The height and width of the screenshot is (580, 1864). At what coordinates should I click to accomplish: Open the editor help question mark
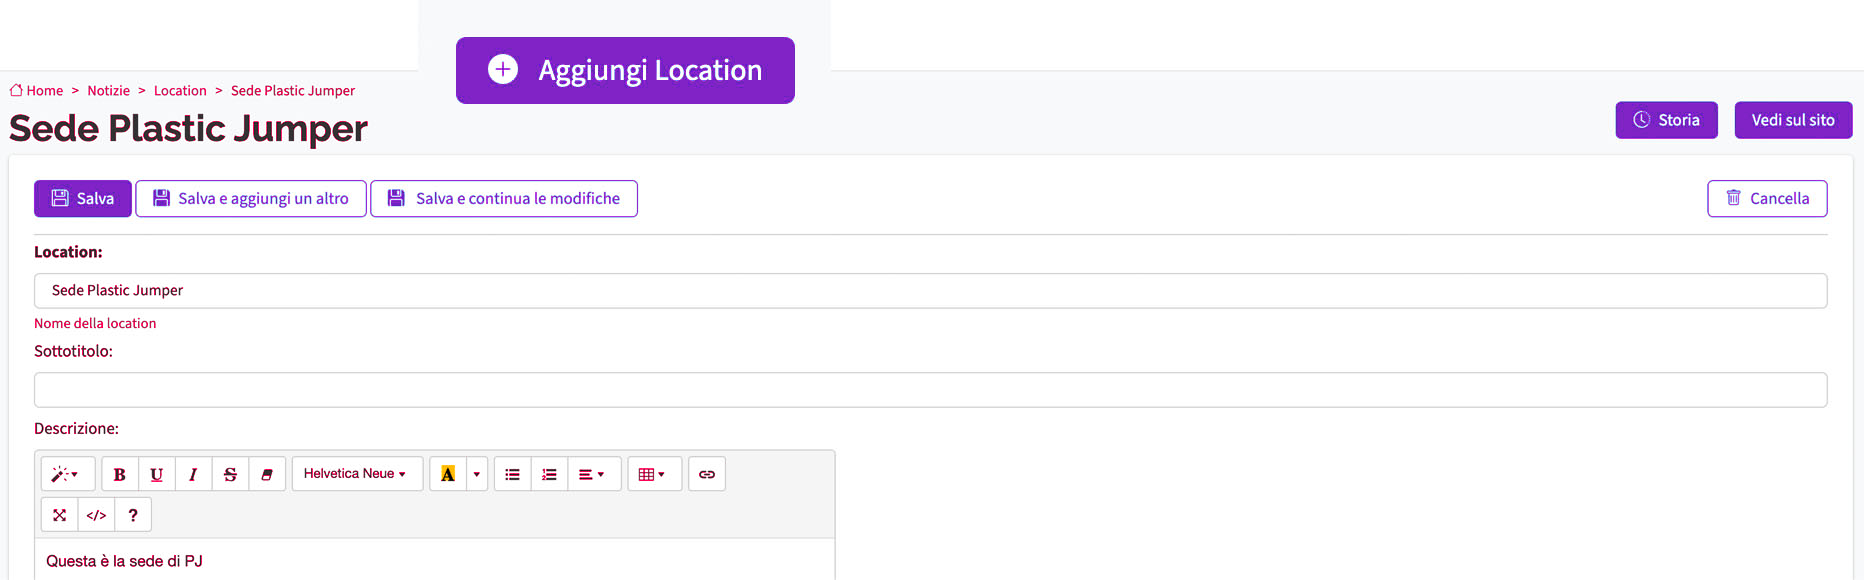(133, 515)
